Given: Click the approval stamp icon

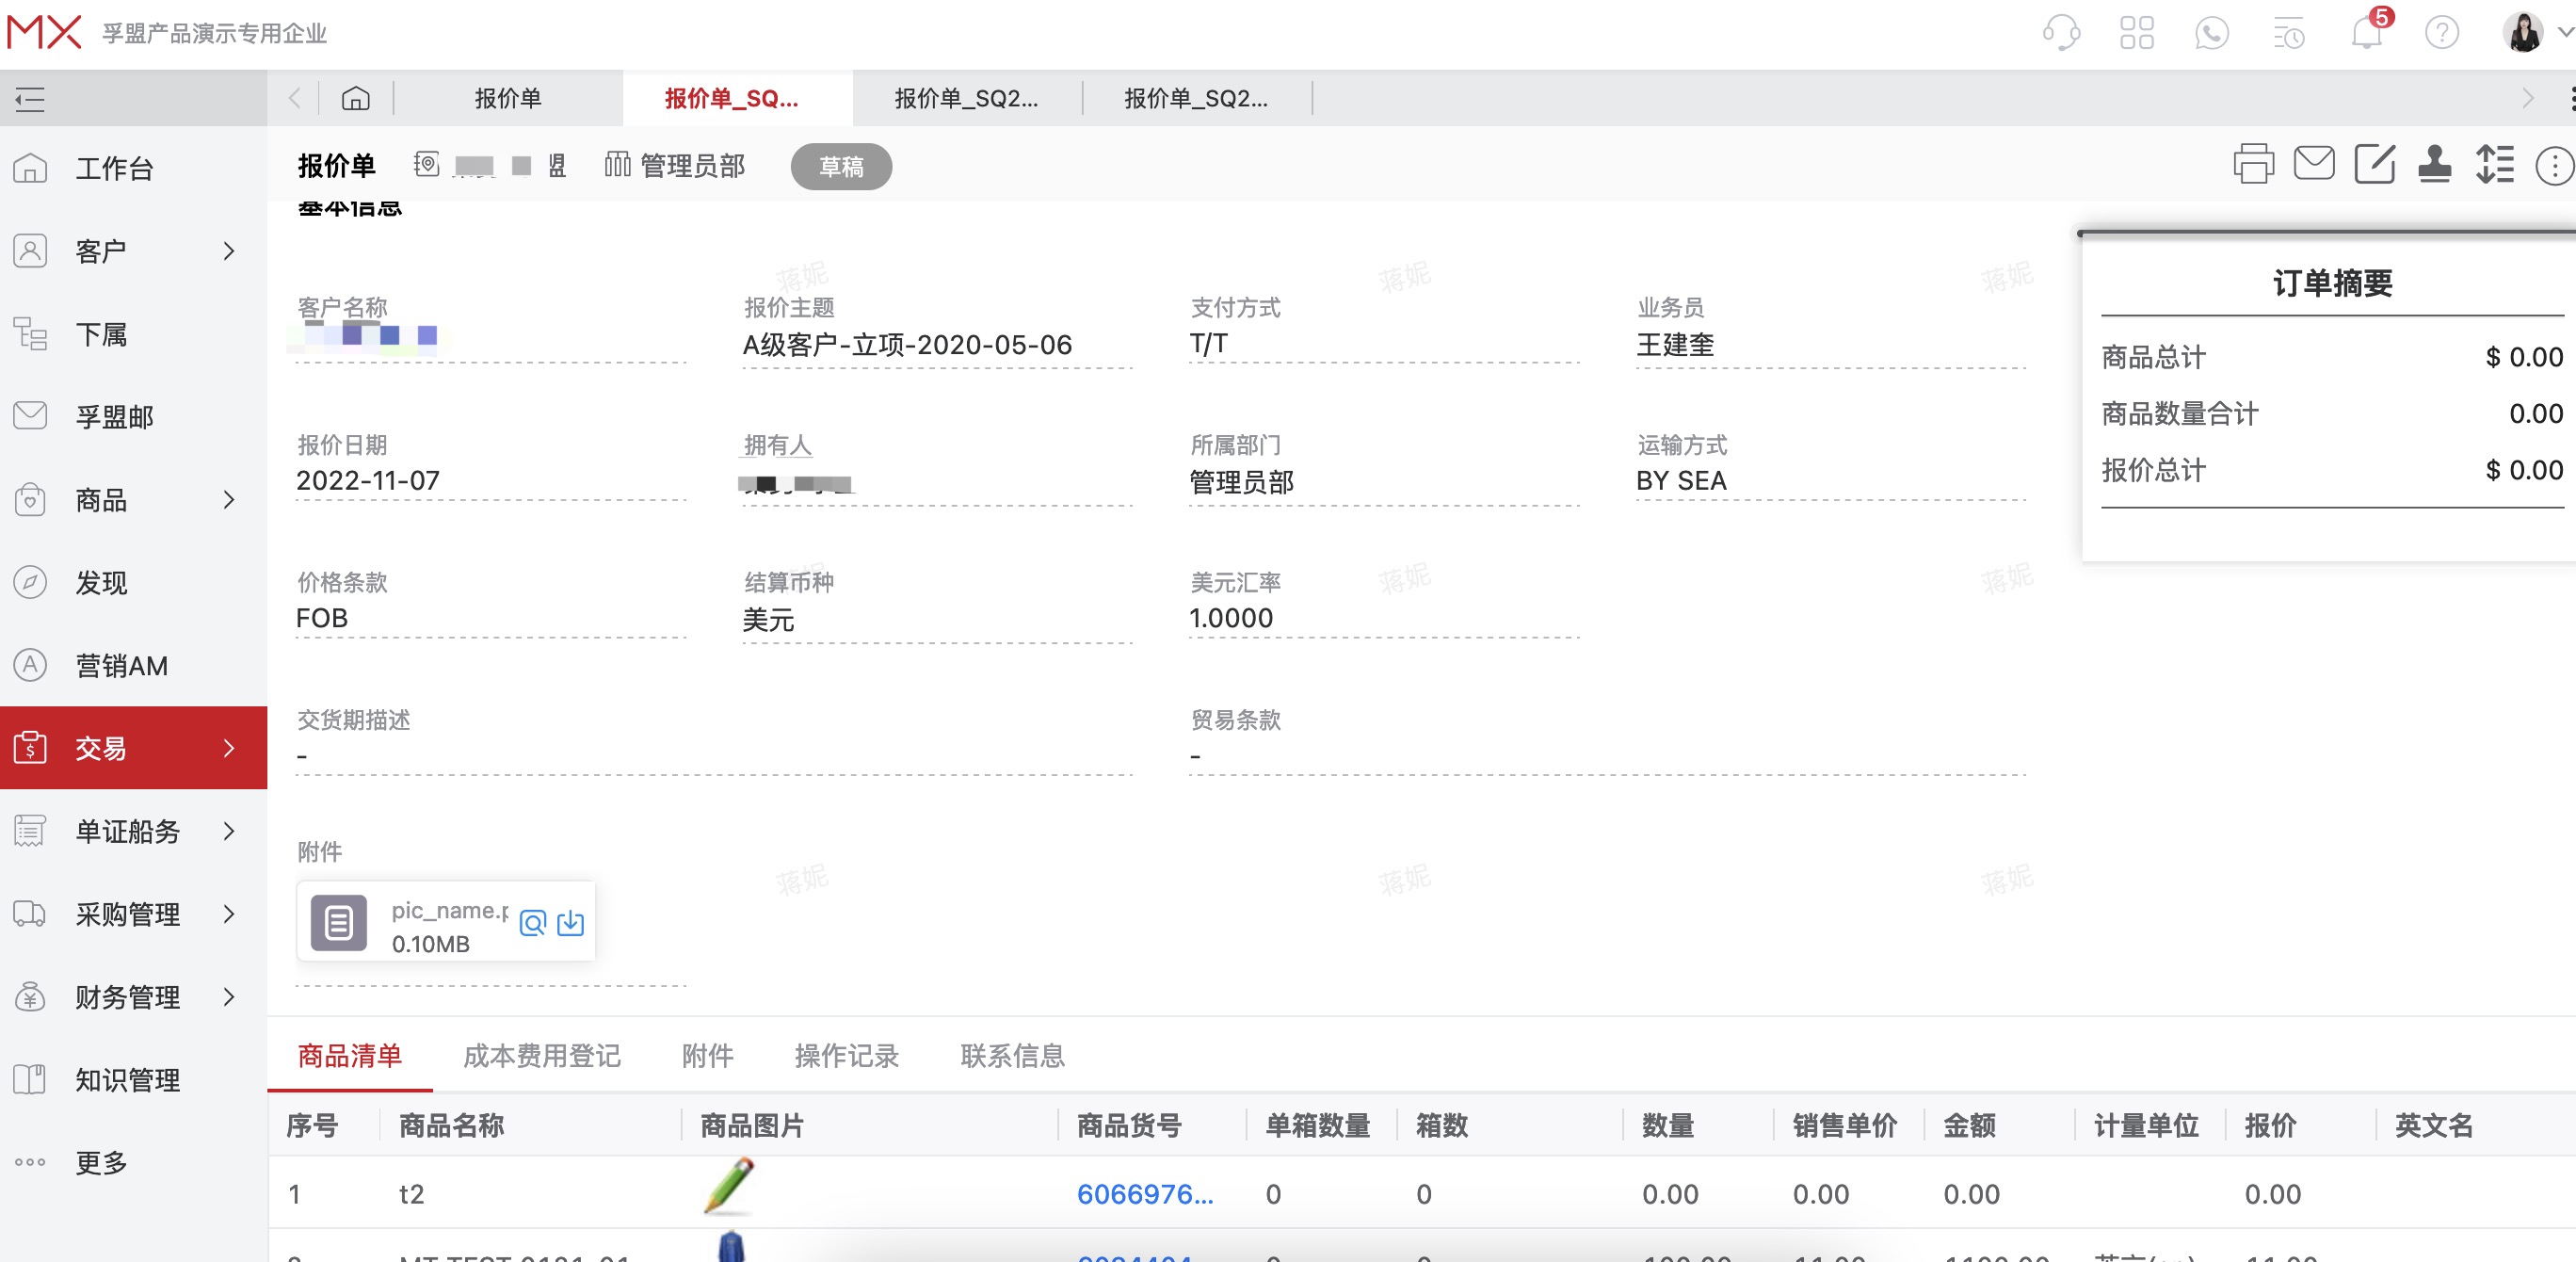Looking at the screenshot, I should (x=2434, y=164).
